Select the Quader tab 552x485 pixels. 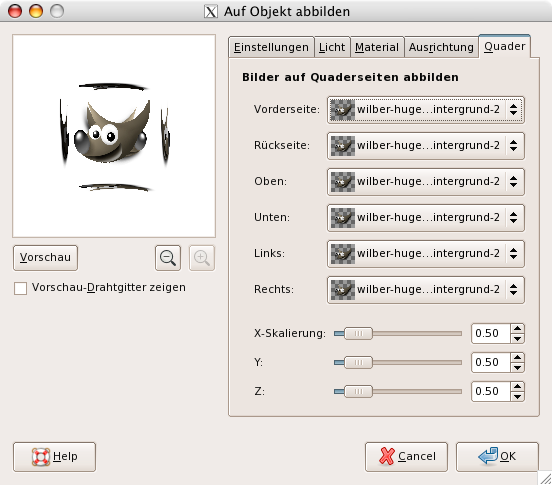click(x=504, y=46)
